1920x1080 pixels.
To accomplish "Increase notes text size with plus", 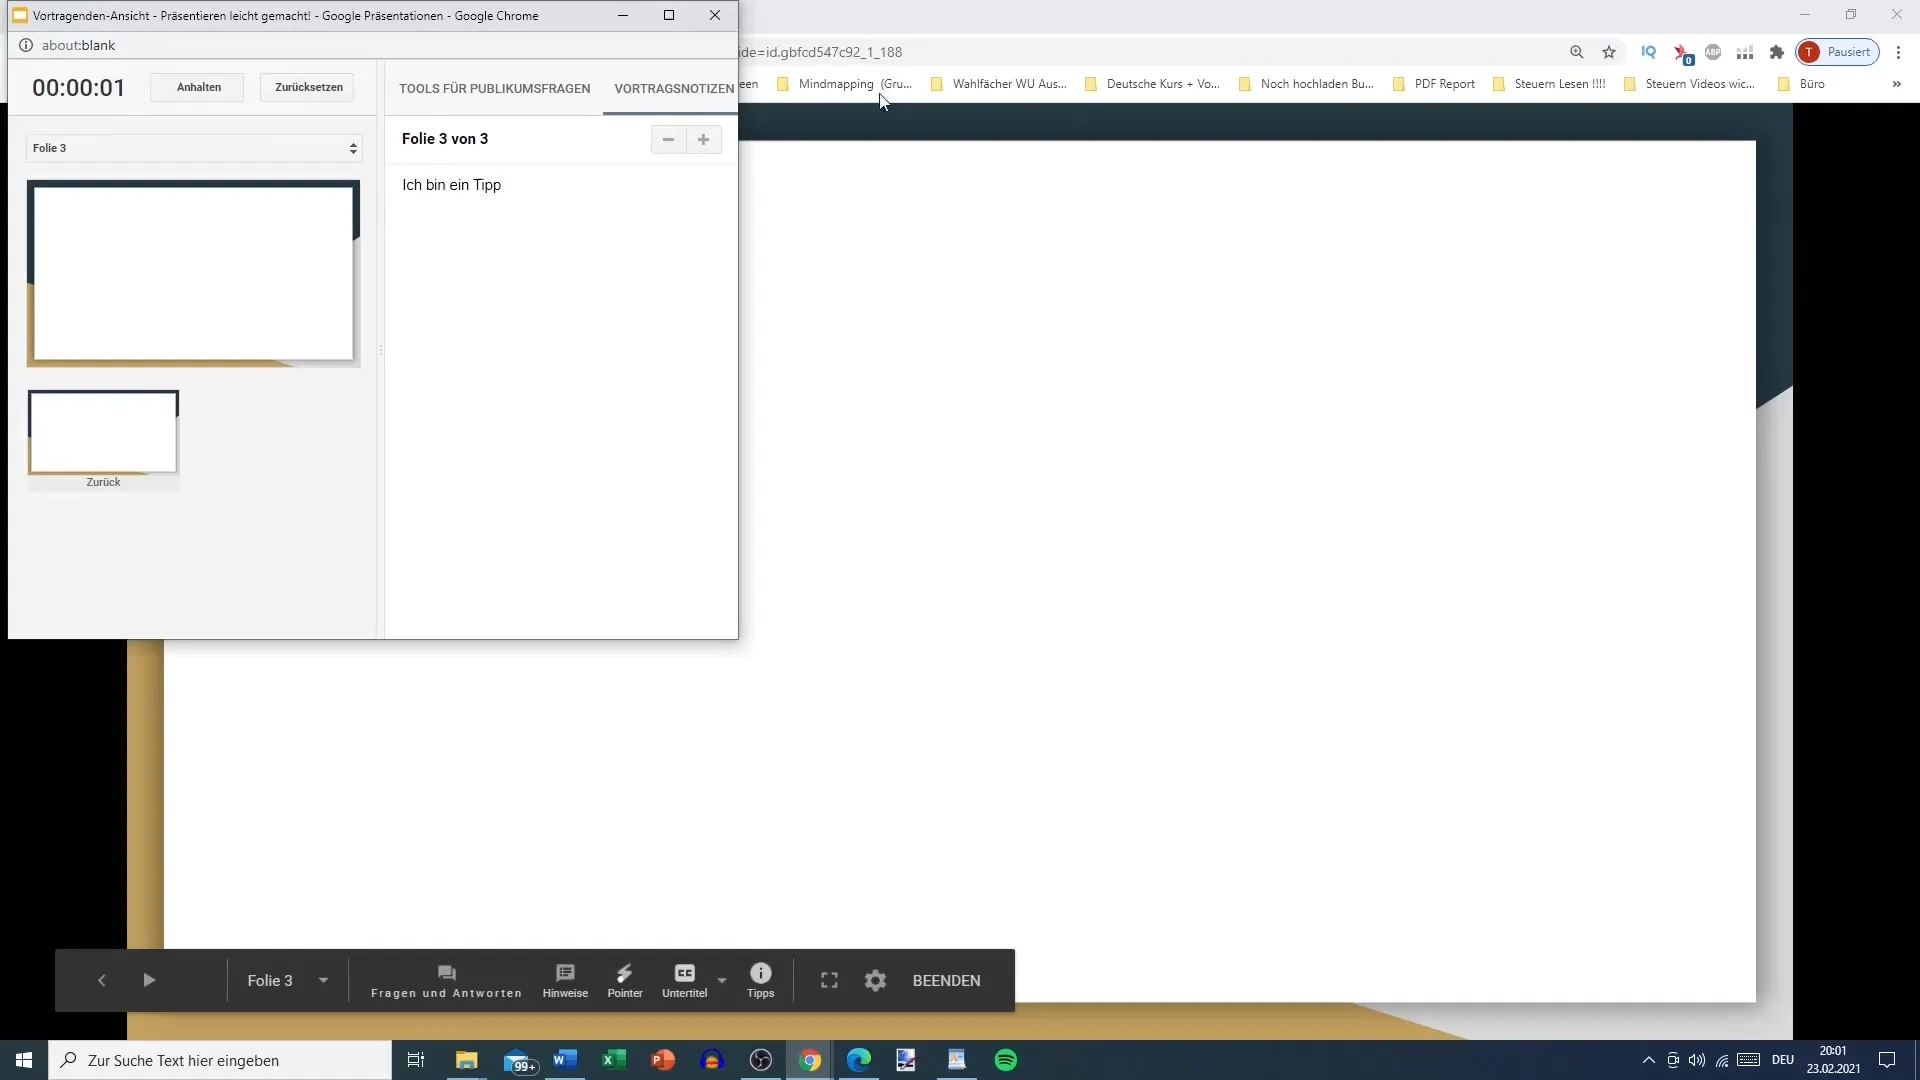I will tap(703, 139).
